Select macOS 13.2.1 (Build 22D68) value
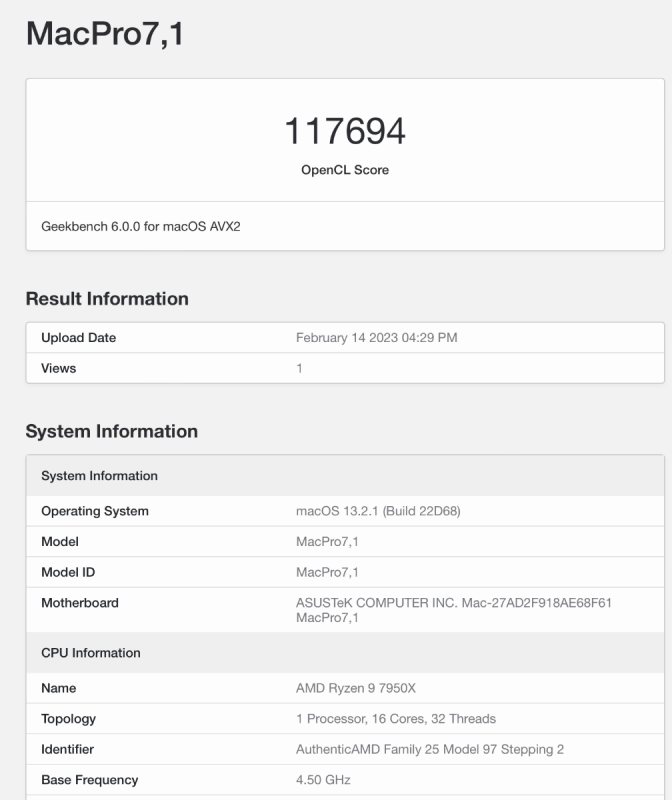 (x=378, y=511)
